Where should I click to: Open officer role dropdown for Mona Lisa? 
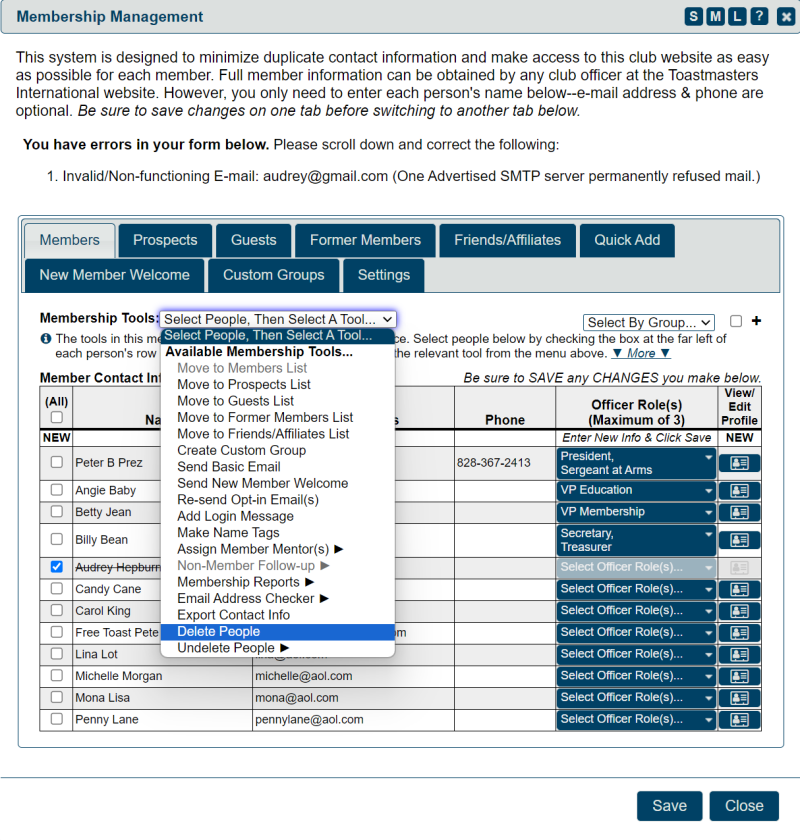tap(636, 698)
